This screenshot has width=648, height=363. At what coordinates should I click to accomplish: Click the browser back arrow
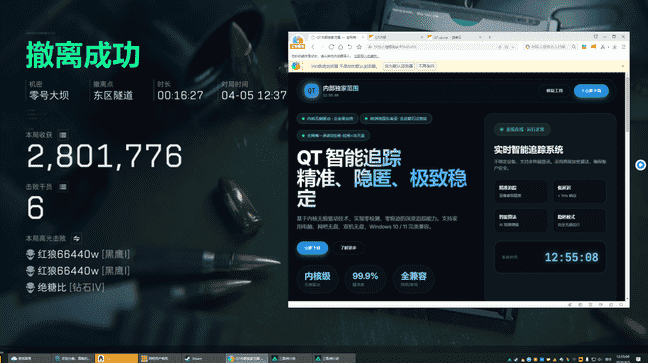pos(313,47)
